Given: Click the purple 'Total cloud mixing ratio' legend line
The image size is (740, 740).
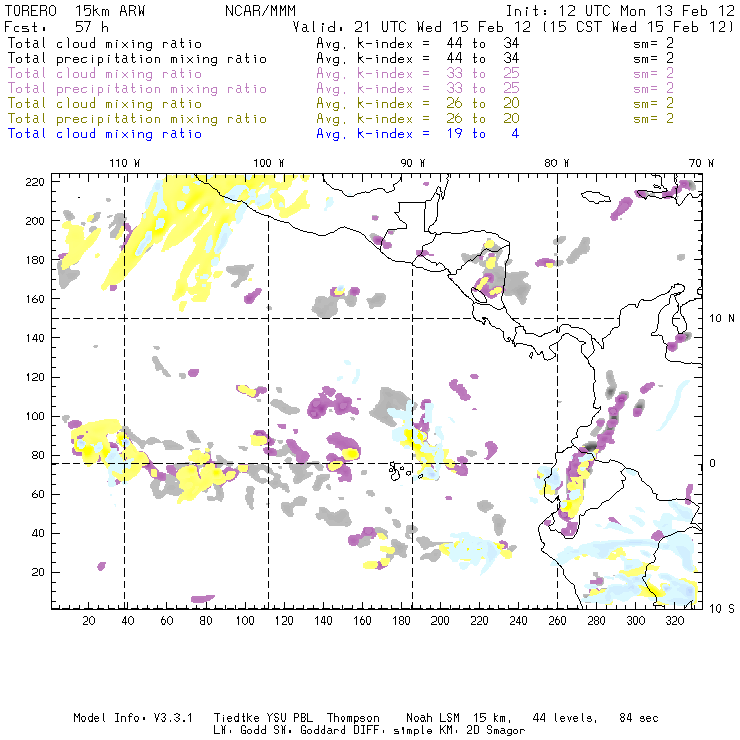Looking at the screenshot, I should 105,74.
